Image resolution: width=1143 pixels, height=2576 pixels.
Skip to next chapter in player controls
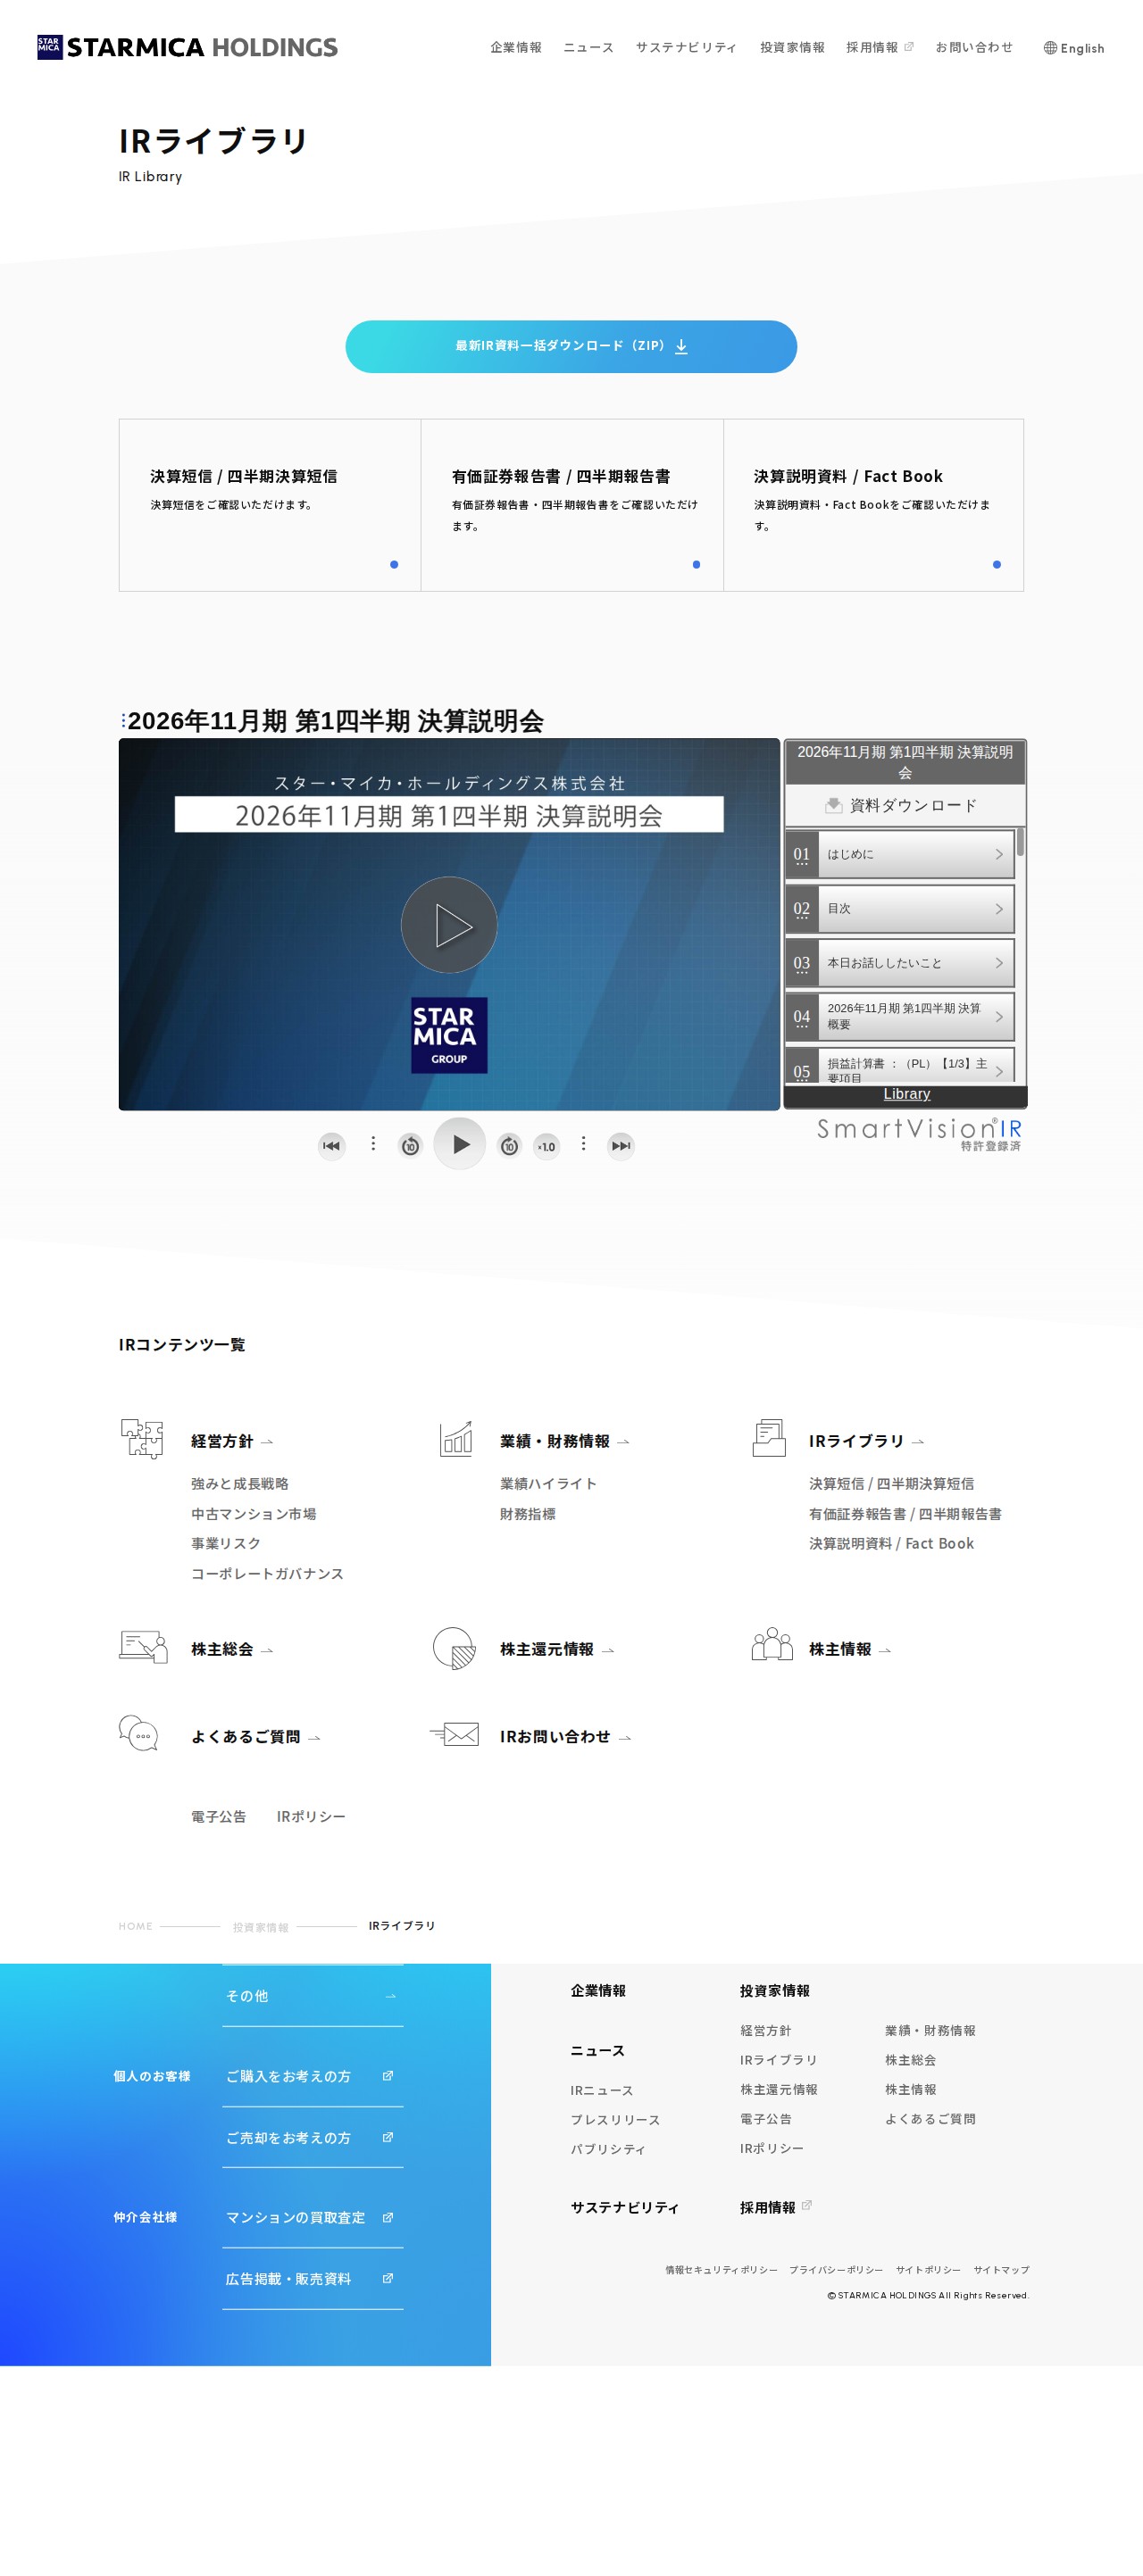(x=621, y=1145)
